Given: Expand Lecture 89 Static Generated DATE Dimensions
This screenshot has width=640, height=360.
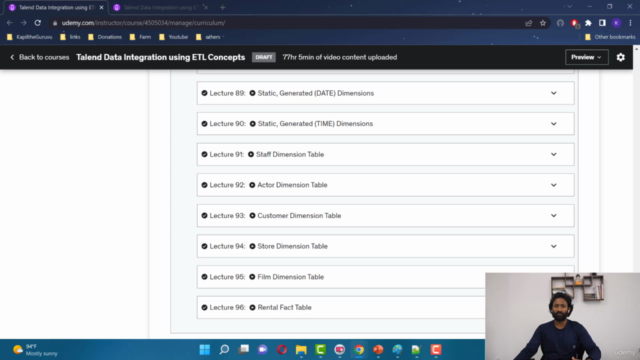Looking at the screenshot, I should pyautogui.click(x=553, y=93).
